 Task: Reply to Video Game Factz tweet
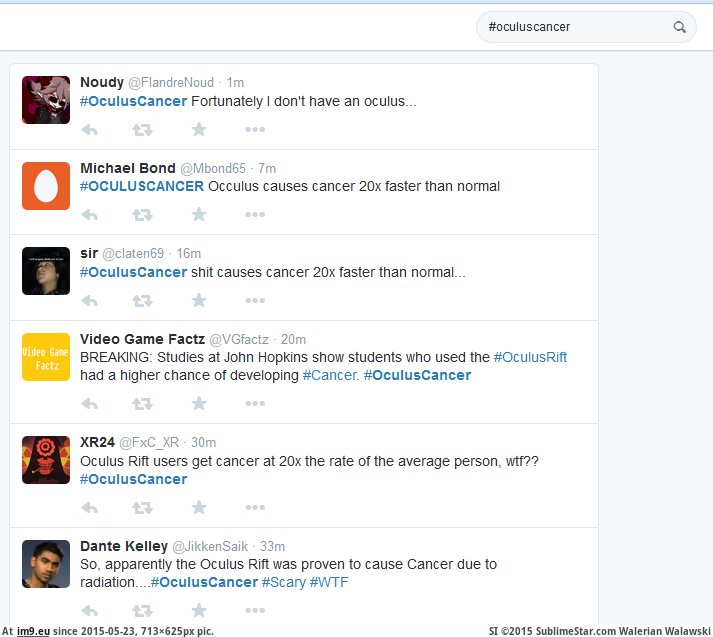90,404
